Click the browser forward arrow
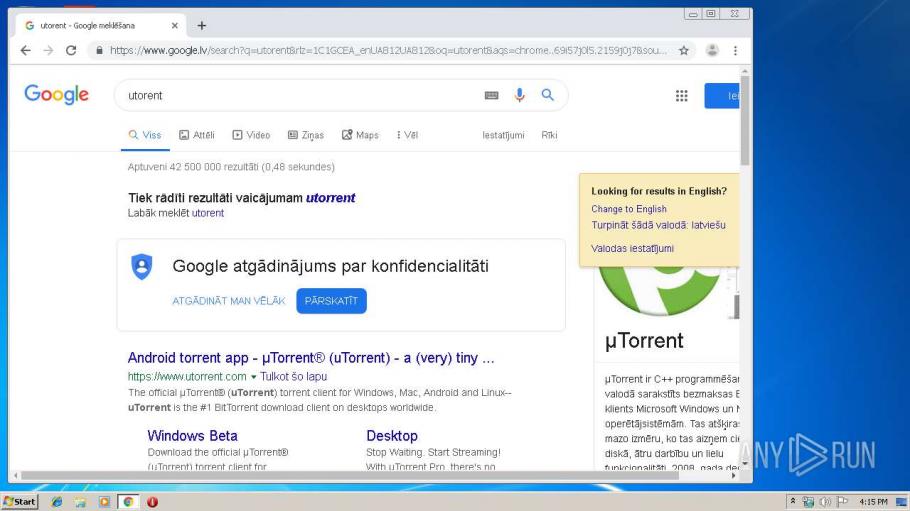Image resolution: width=910 pixels, height=511 pixels. click(x=48, y=51)
